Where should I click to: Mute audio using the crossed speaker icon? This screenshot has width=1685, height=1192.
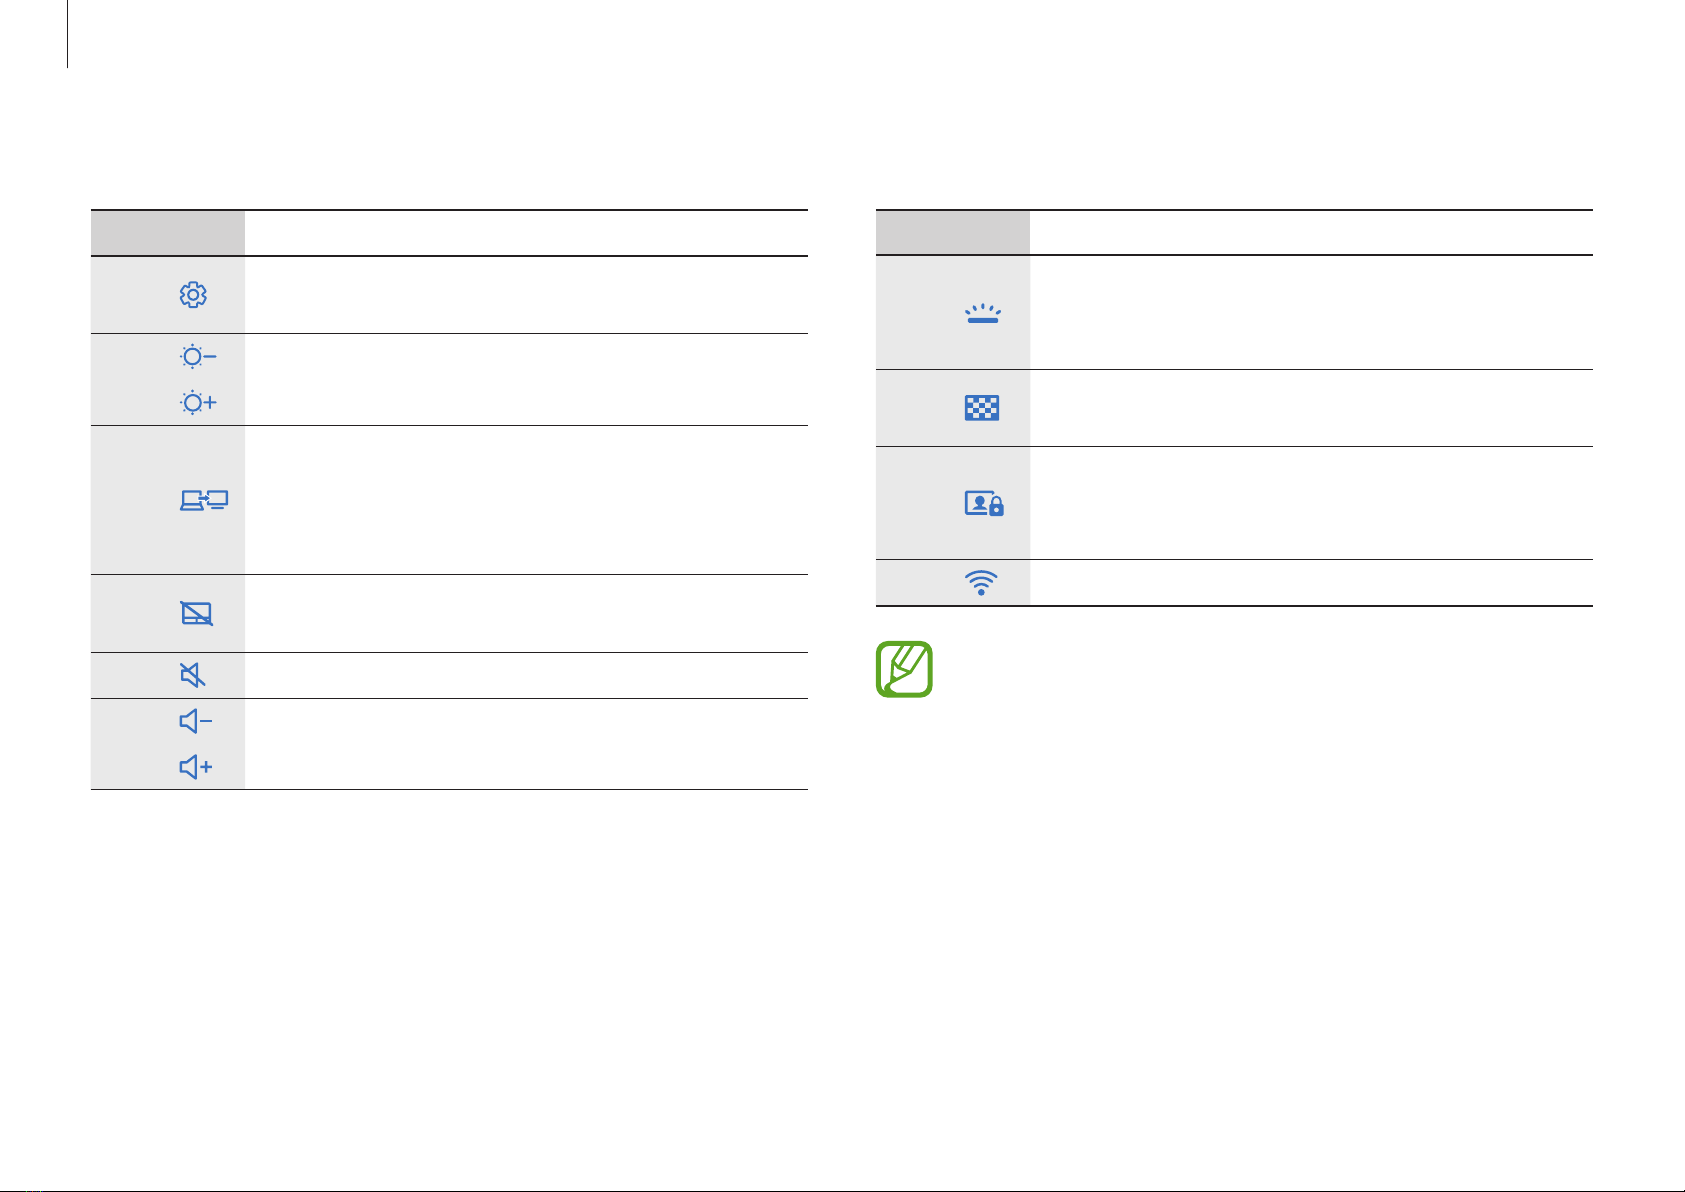tap(193, 675)
